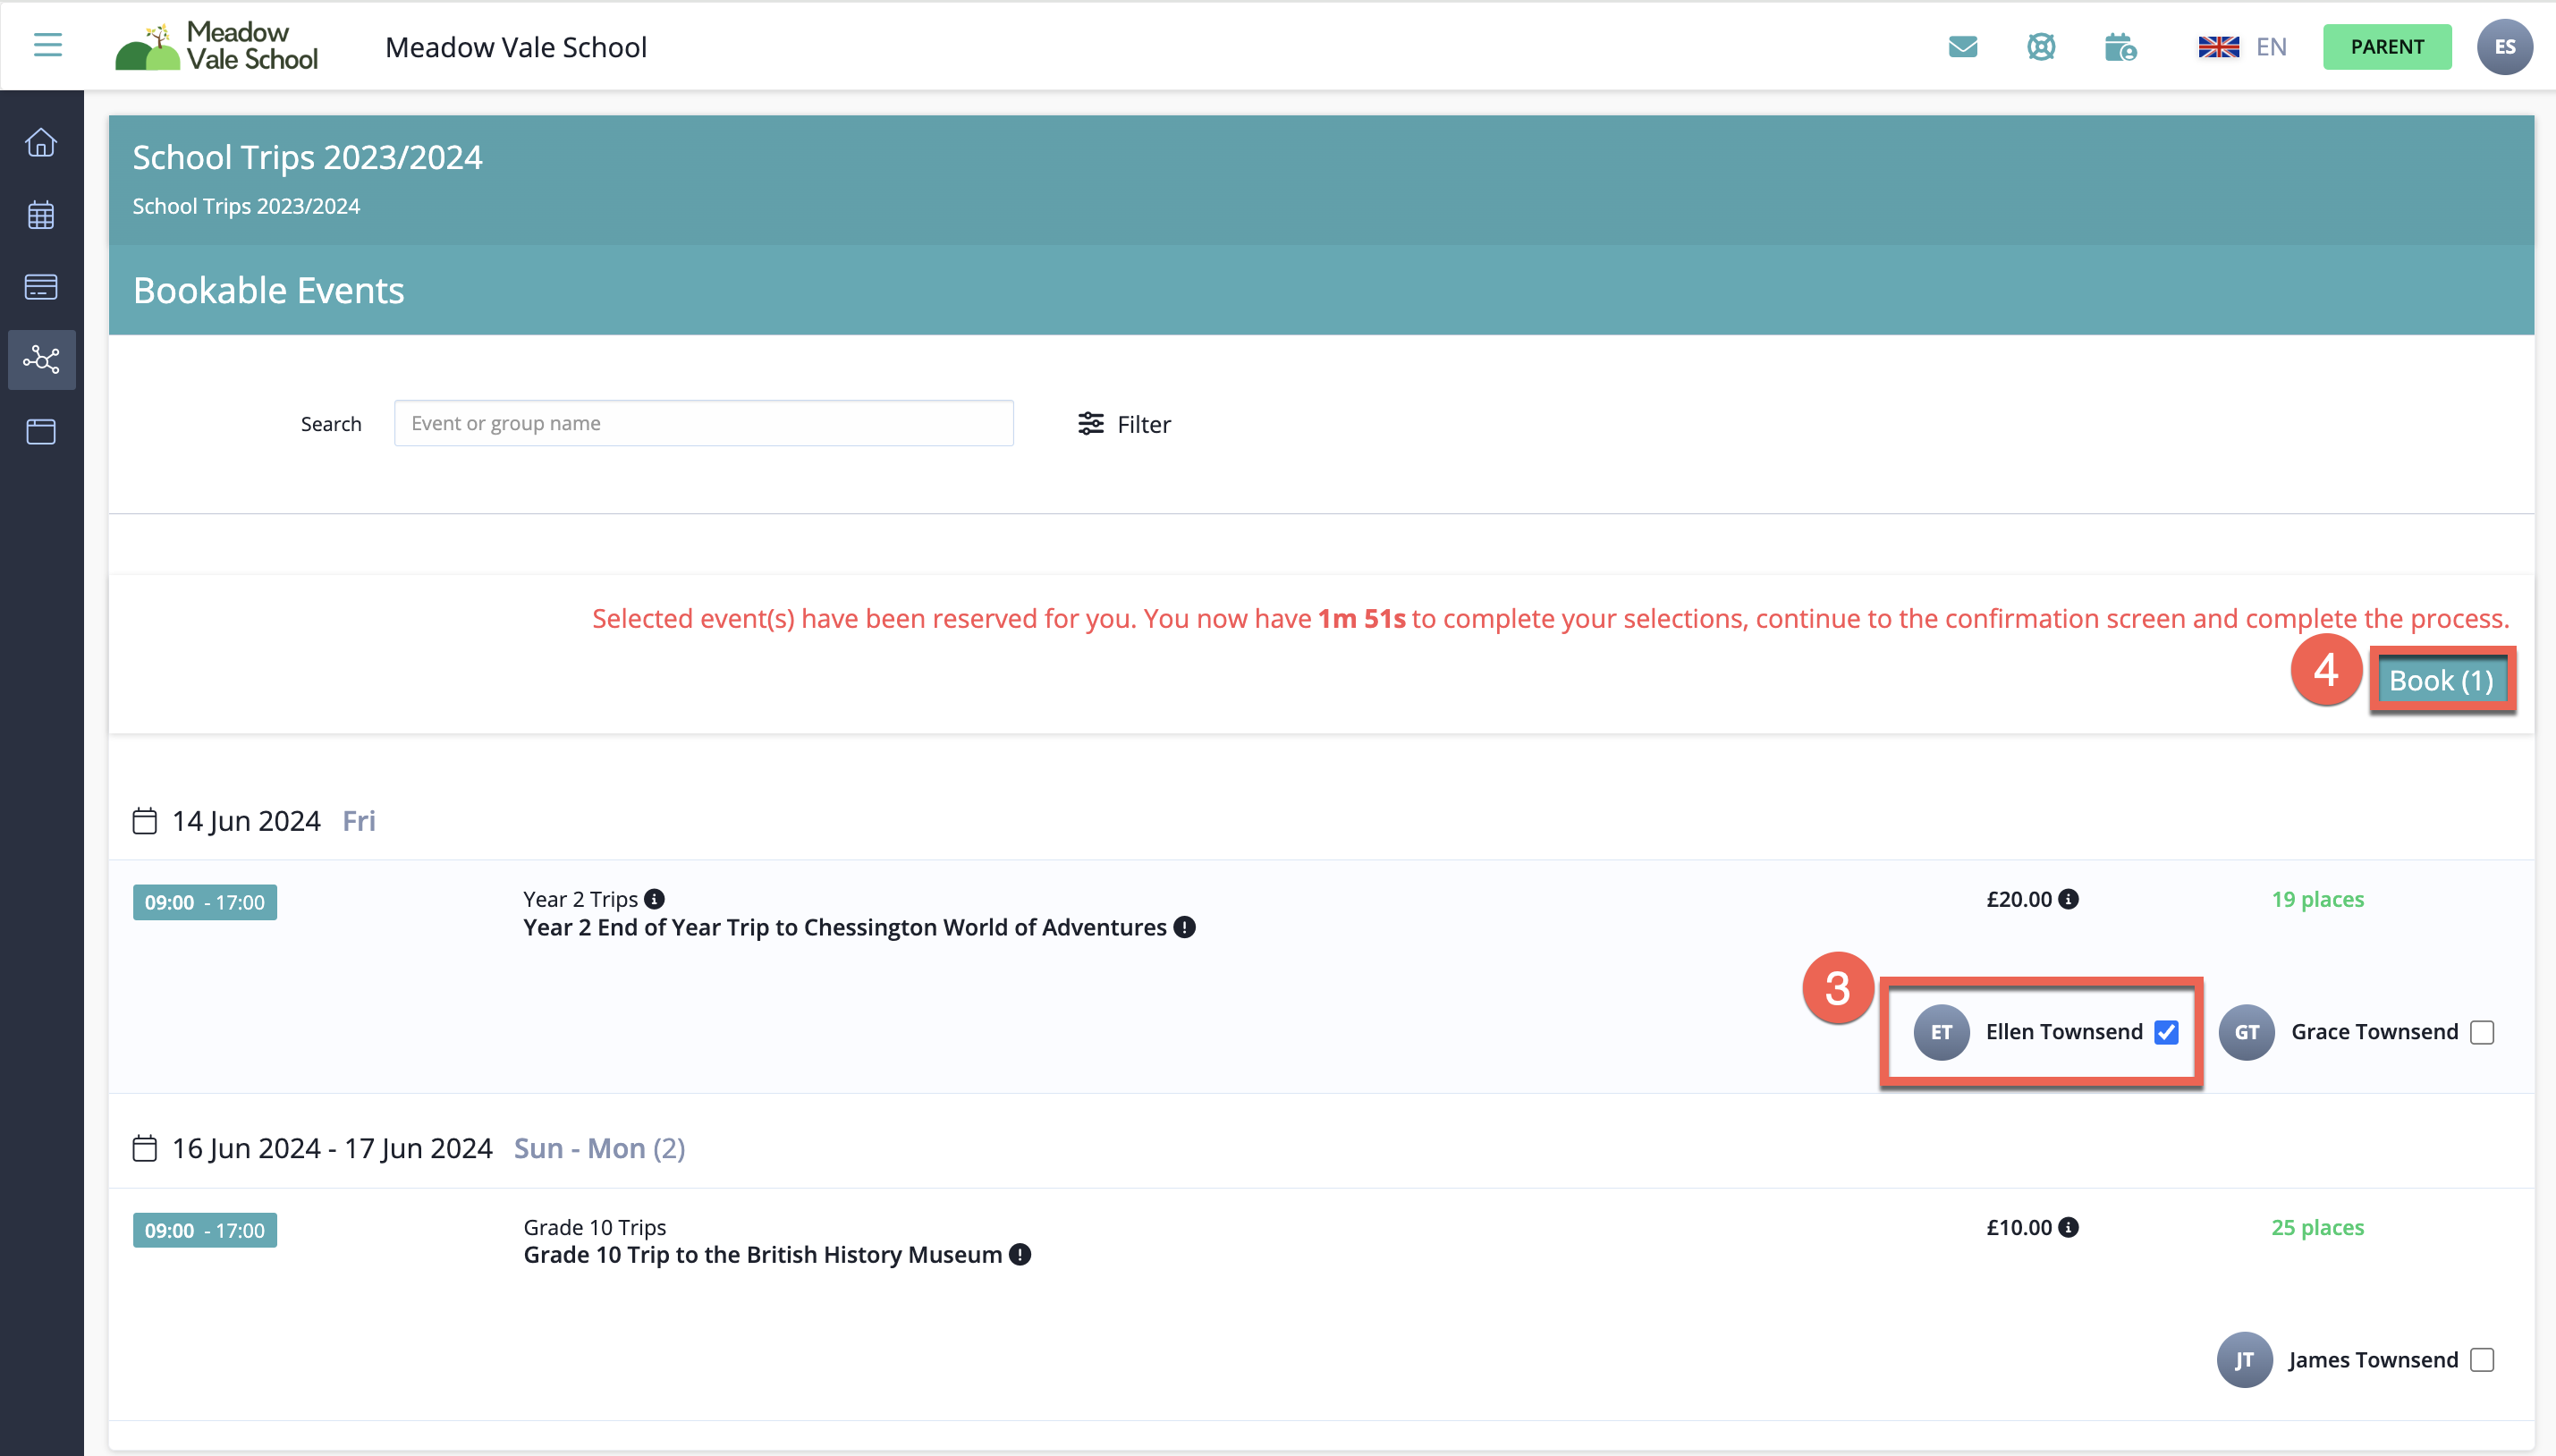The height and width of the screenshot is (1456, 2556).
Task: Open the calendar bookings icon in header
Action: point(2119,47)
